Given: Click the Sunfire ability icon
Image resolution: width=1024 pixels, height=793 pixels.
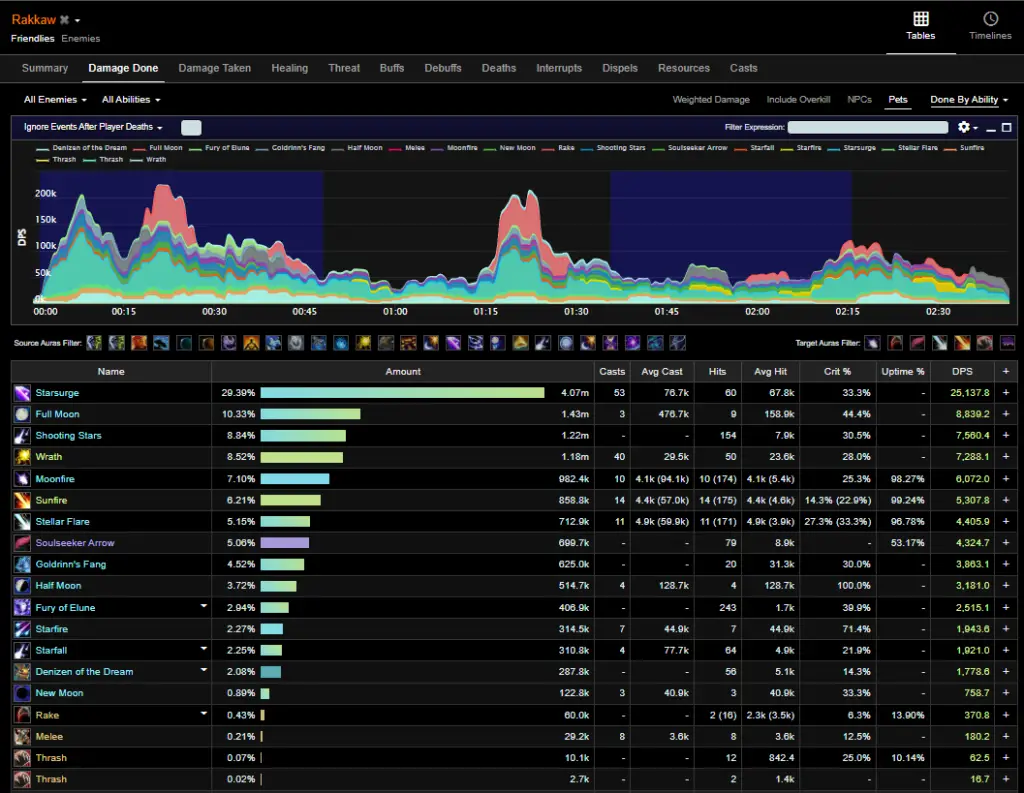Looking at the screenshot, I should (22, 500).
